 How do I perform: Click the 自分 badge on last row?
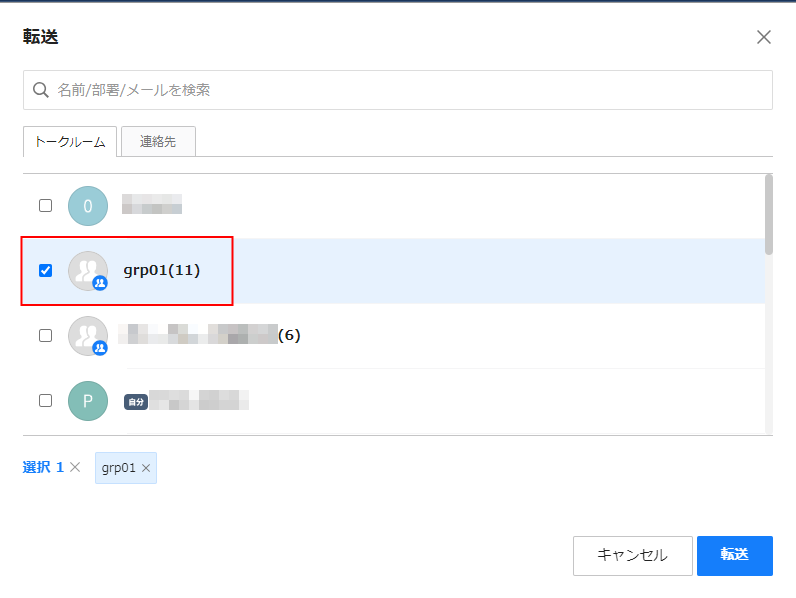pyautogui.click(x=135, y=402)
